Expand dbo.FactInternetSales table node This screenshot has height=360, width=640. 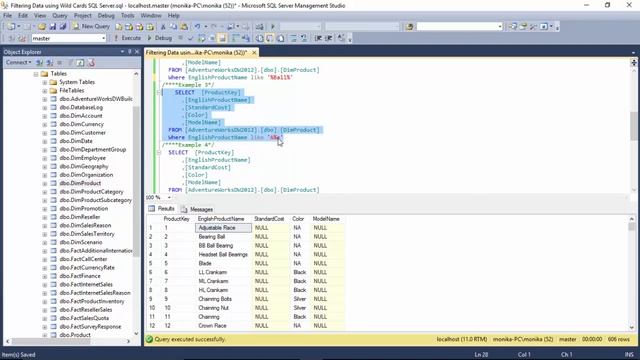(44, 284)
